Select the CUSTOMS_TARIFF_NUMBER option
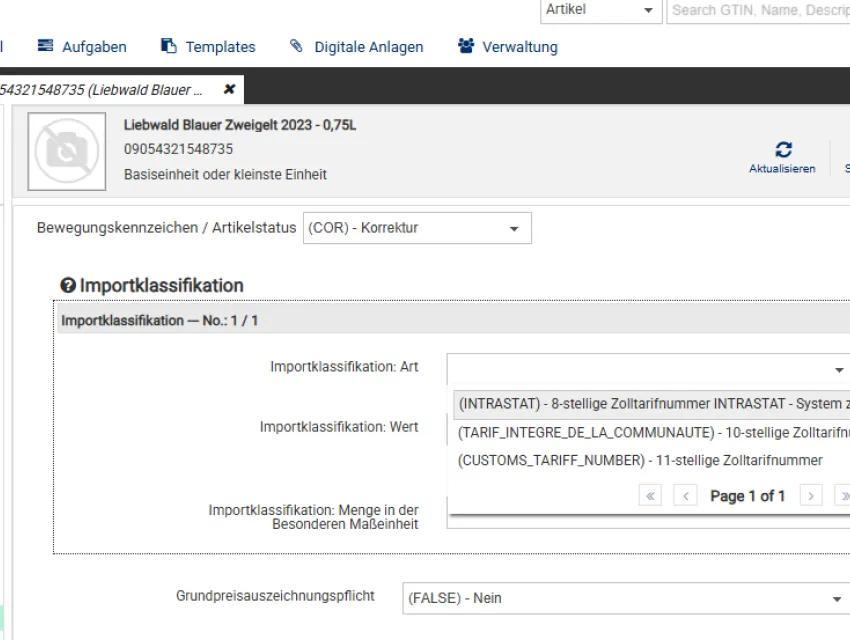This screenshot has width=850, height=640. (640, 460)
